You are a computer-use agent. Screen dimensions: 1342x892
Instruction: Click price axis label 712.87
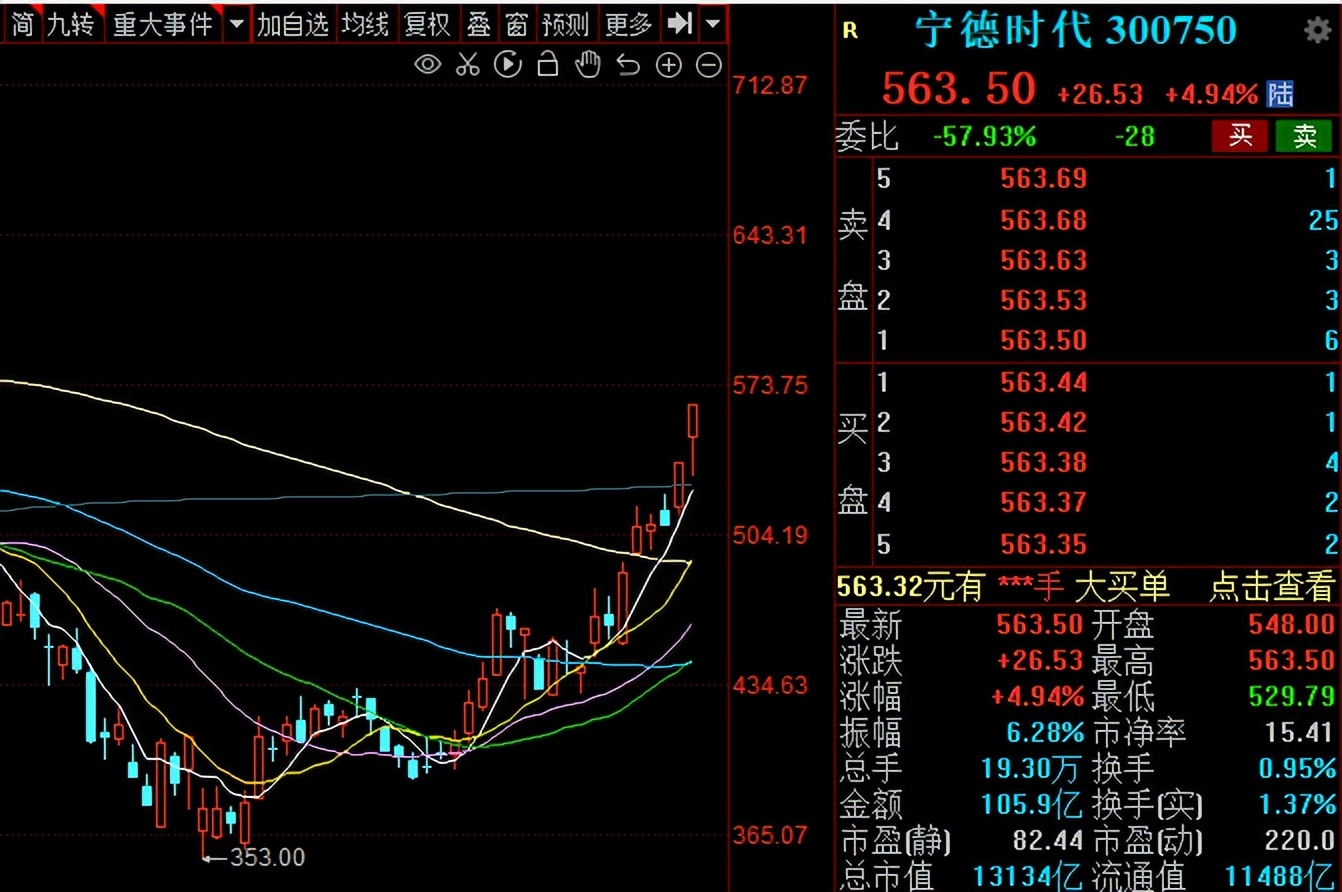pos(770,85)
